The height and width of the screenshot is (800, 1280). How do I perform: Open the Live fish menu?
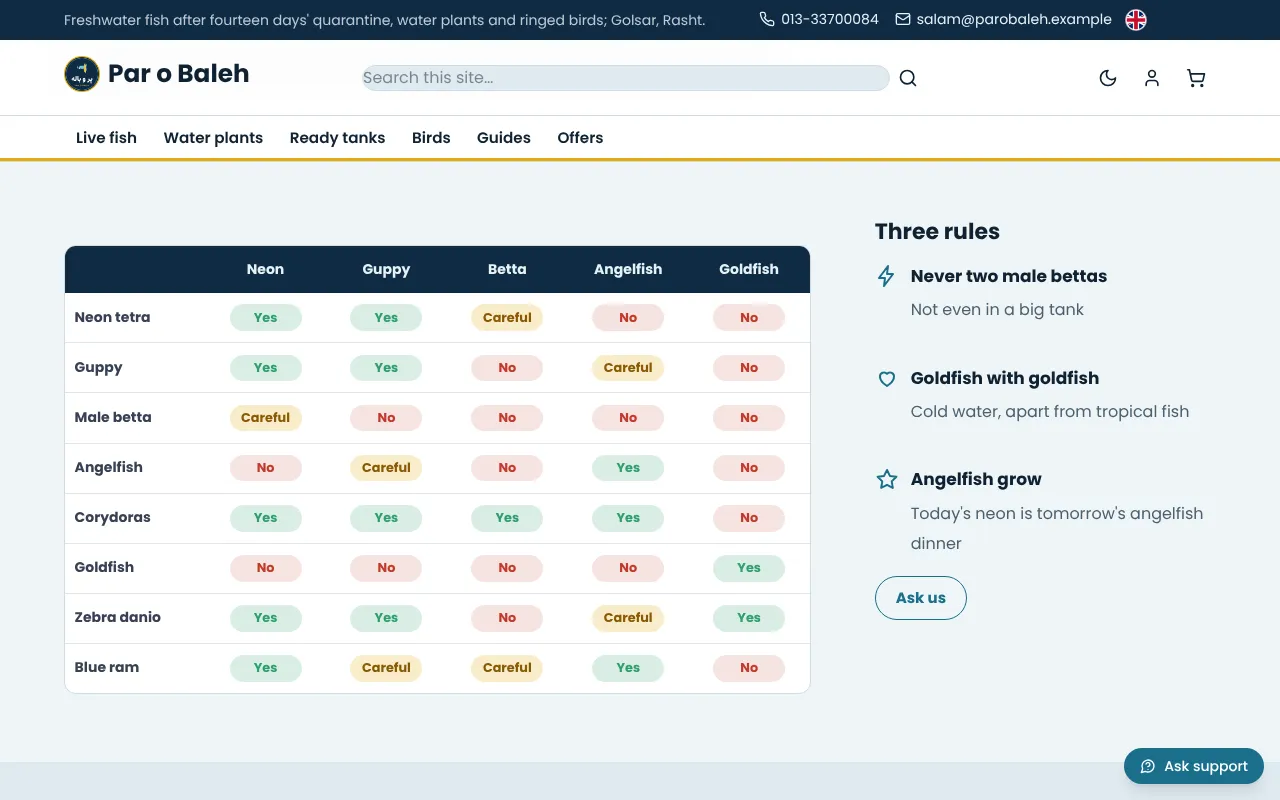tap(106, 138)
